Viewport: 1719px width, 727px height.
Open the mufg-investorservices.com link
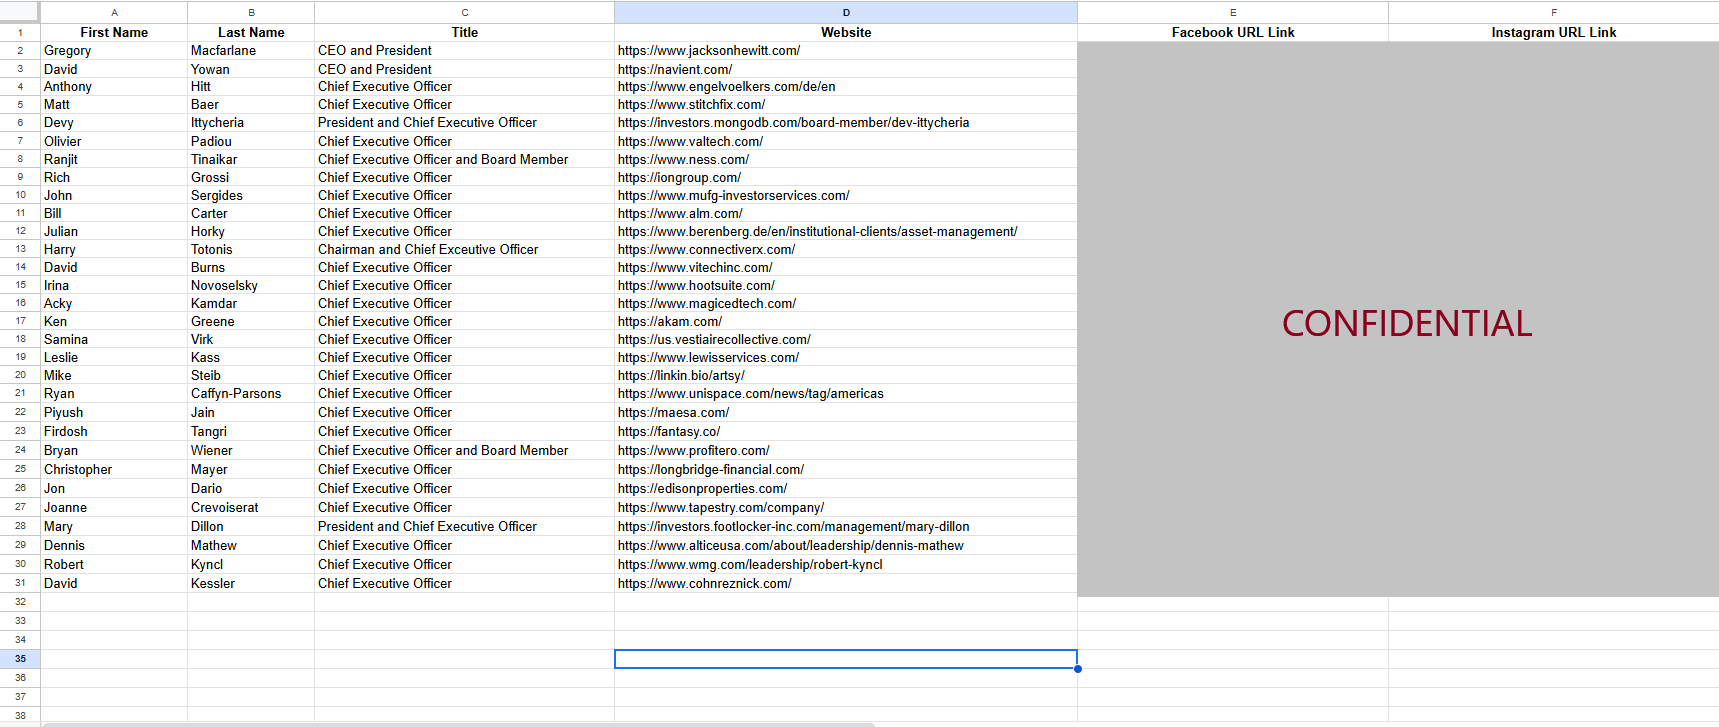coord(734,195)
